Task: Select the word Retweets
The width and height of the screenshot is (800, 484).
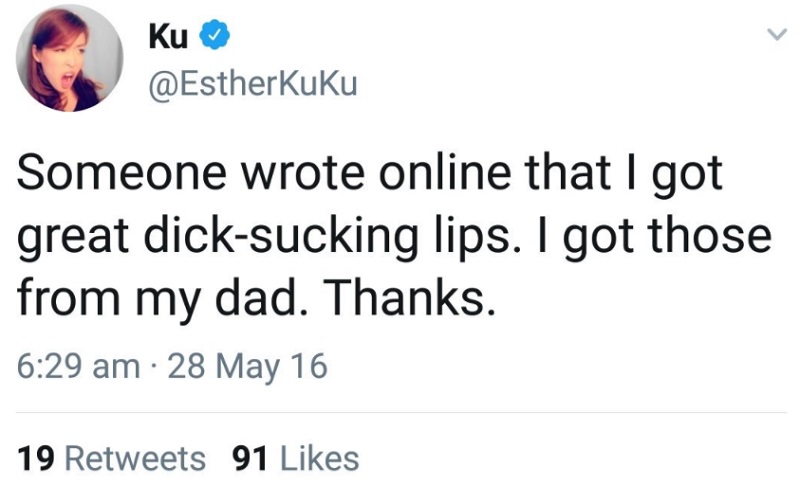Action: point(135,458)
